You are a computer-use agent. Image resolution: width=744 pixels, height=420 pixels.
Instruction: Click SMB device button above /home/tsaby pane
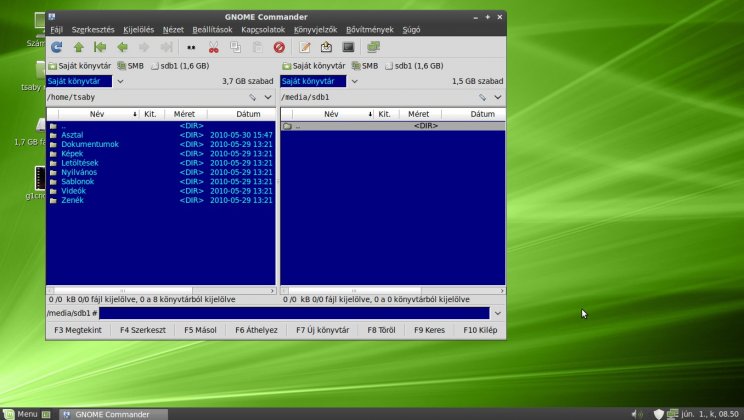click(x=130, y=66)
